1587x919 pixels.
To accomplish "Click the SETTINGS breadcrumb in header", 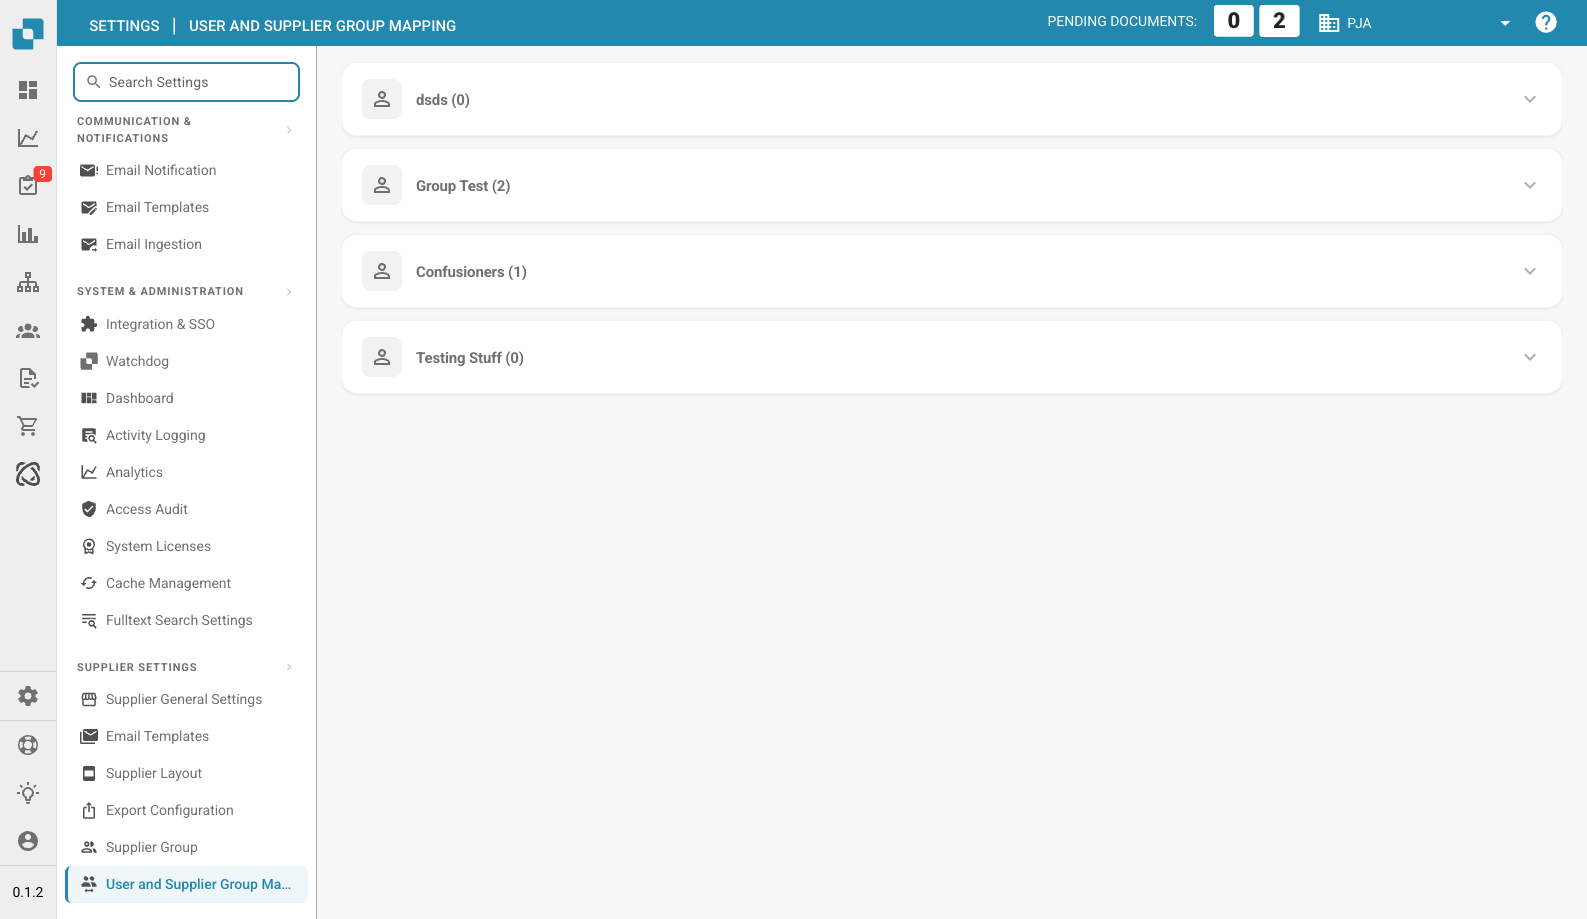I will click(124, 26).
